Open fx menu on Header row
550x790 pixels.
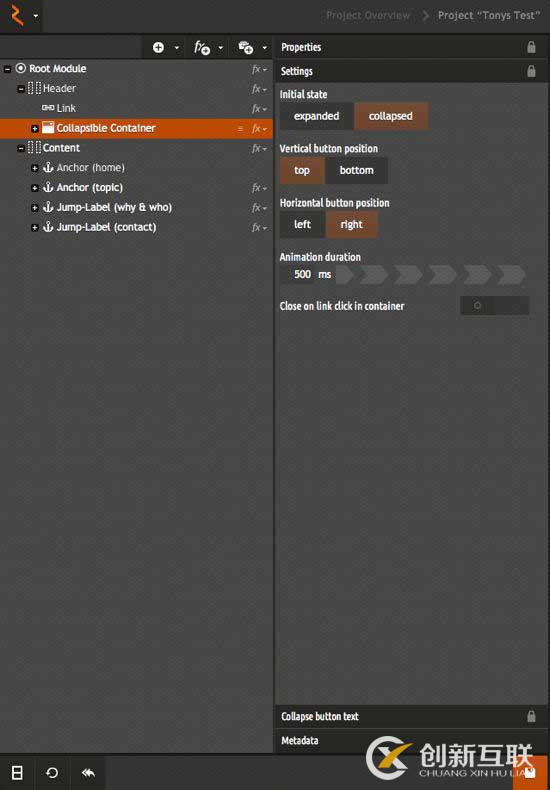tap(259, 89)
